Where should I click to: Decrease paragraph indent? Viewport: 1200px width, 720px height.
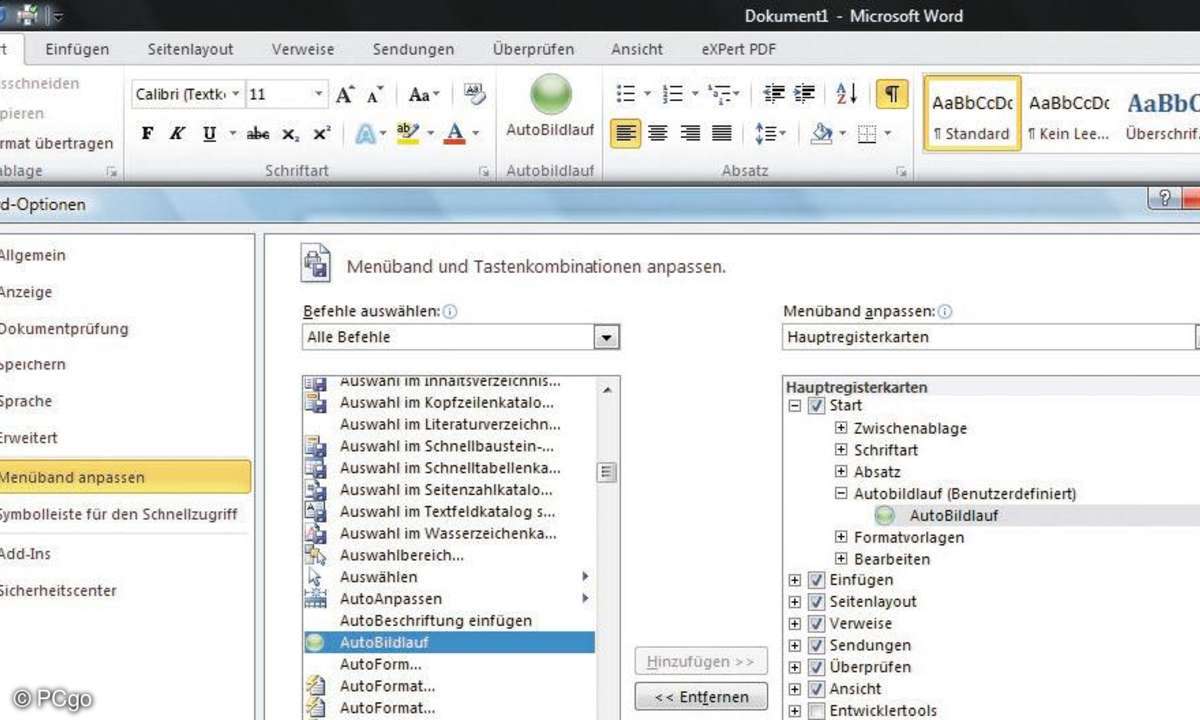(774, 94)
